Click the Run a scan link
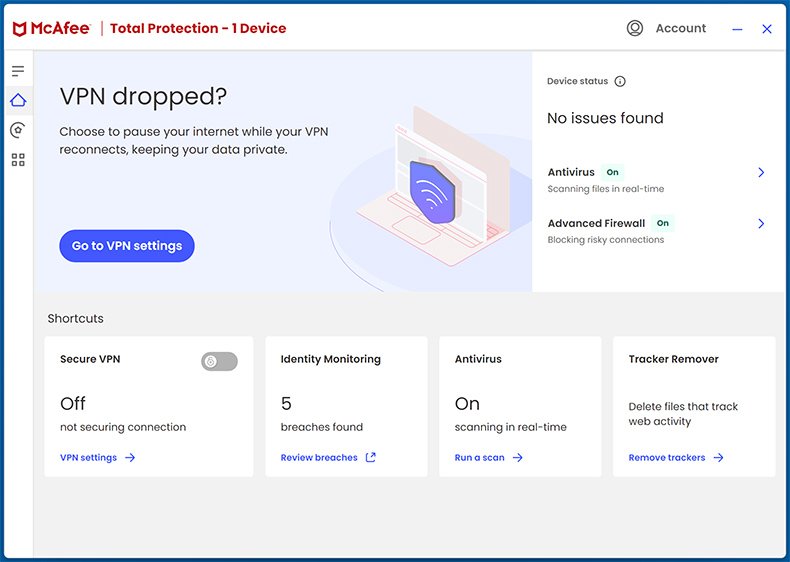The width and height of the screenshot is (790, 562). [x=479, y=458]
